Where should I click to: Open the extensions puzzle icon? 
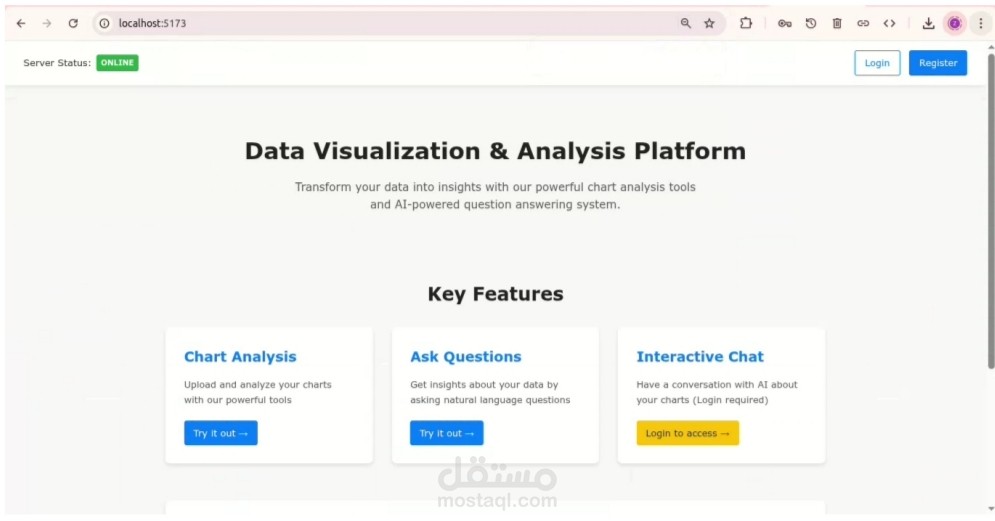[746, 23]
